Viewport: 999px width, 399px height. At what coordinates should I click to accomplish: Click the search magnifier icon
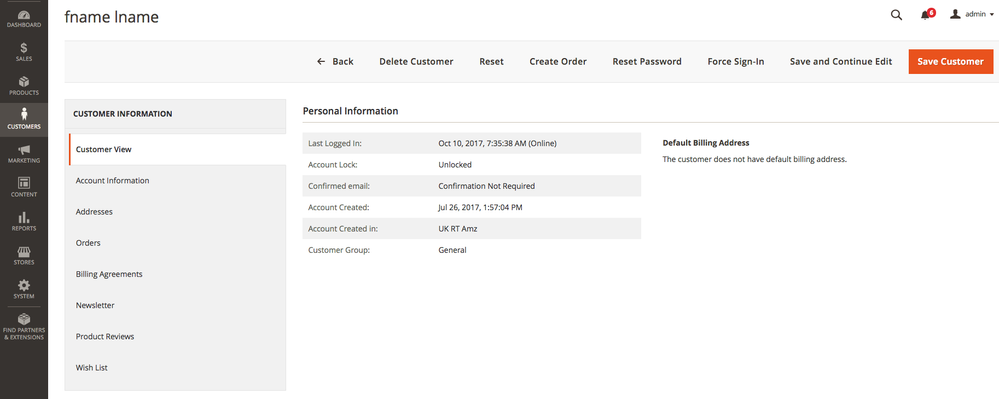coord(896,15)
